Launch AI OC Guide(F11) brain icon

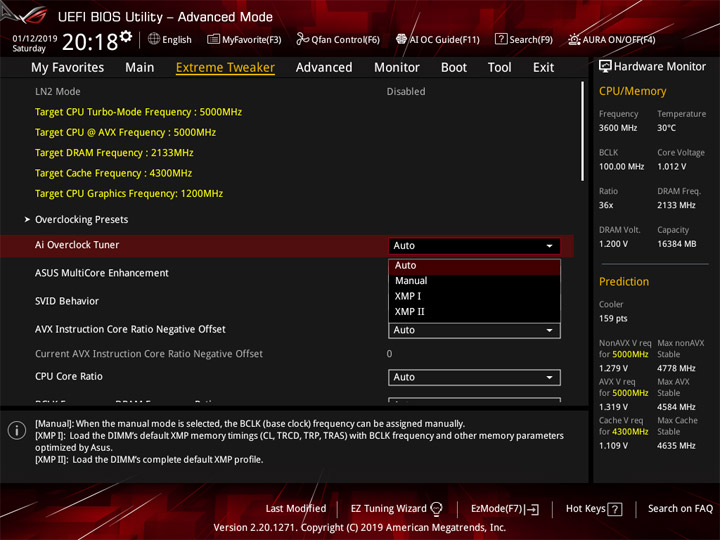401,39
